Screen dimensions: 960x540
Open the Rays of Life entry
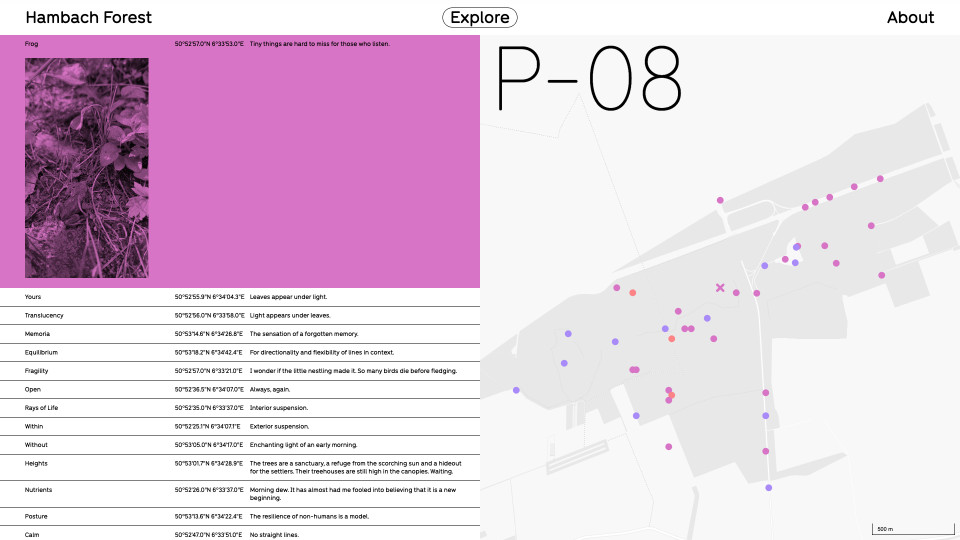click(x=240, y=408)
